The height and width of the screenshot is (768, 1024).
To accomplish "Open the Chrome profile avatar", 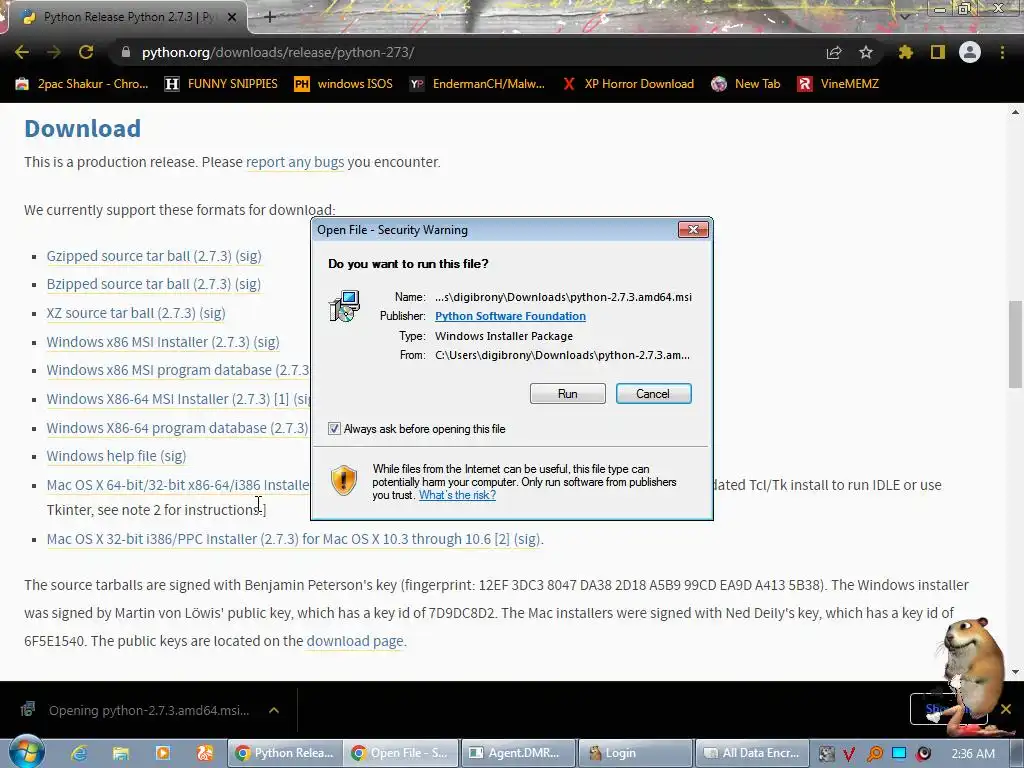I will (970, 52).
